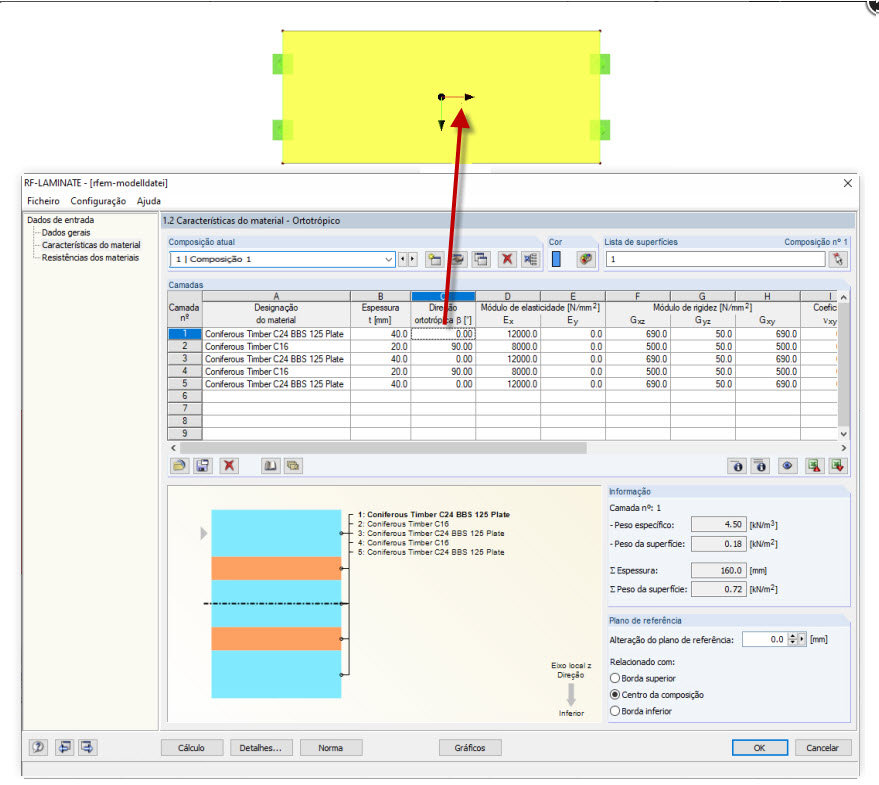
Task: Select previous composition with the left arrow
Action: click(x=403, y=260)
